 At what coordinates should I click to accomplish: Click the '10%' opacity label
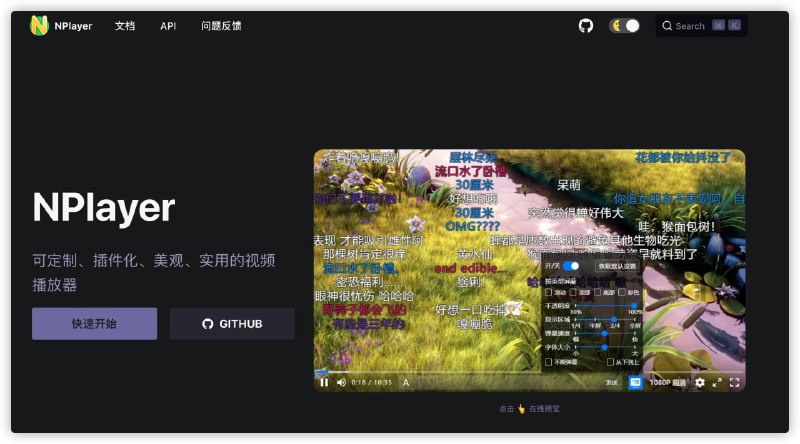point(576,312)
